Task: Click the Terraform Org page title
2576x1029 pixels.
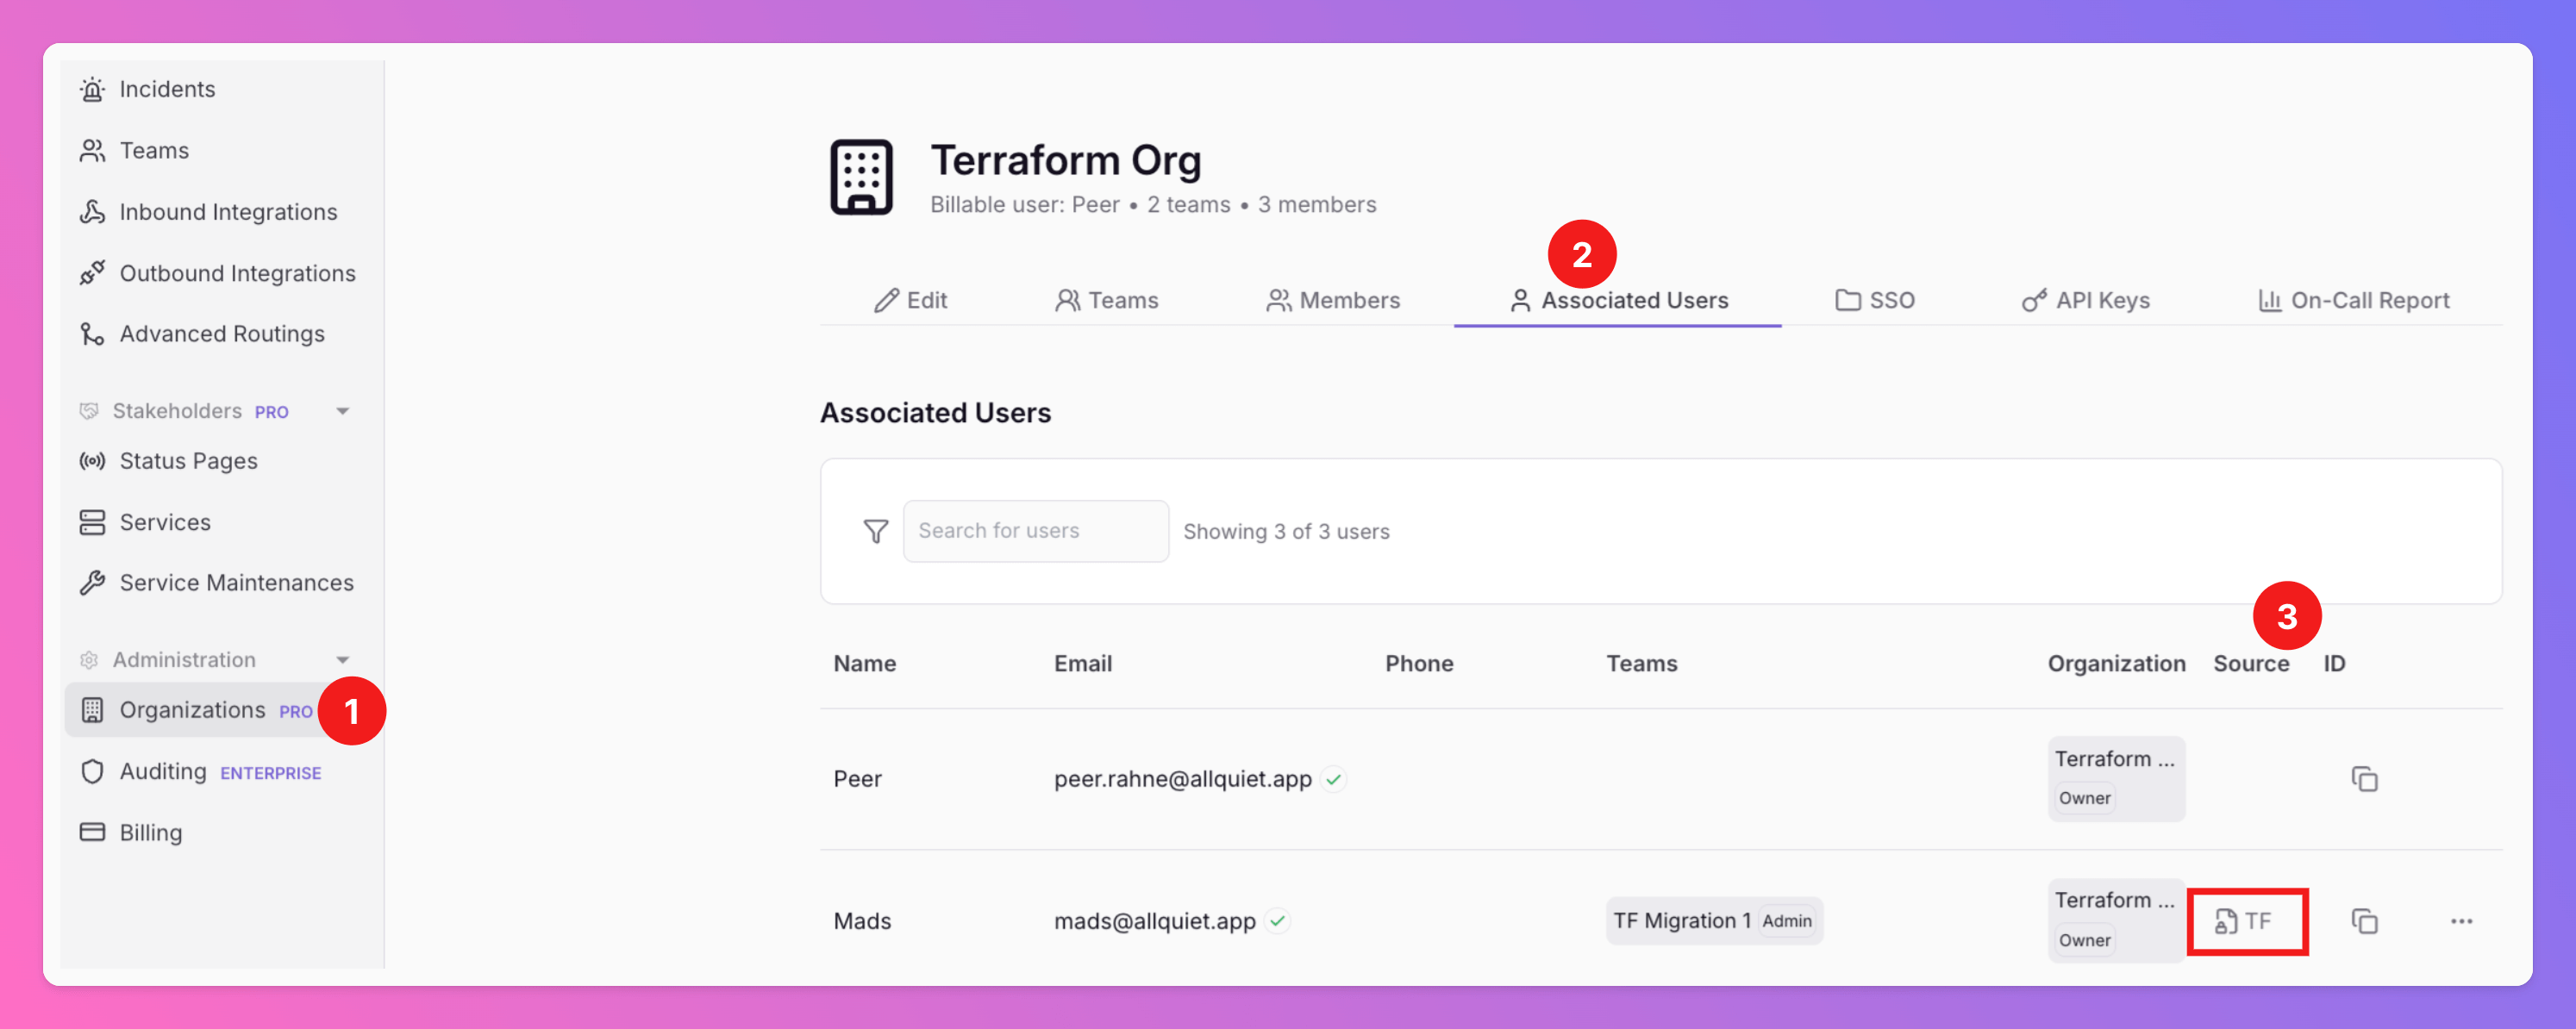Action: click(x=1066, y=160)
